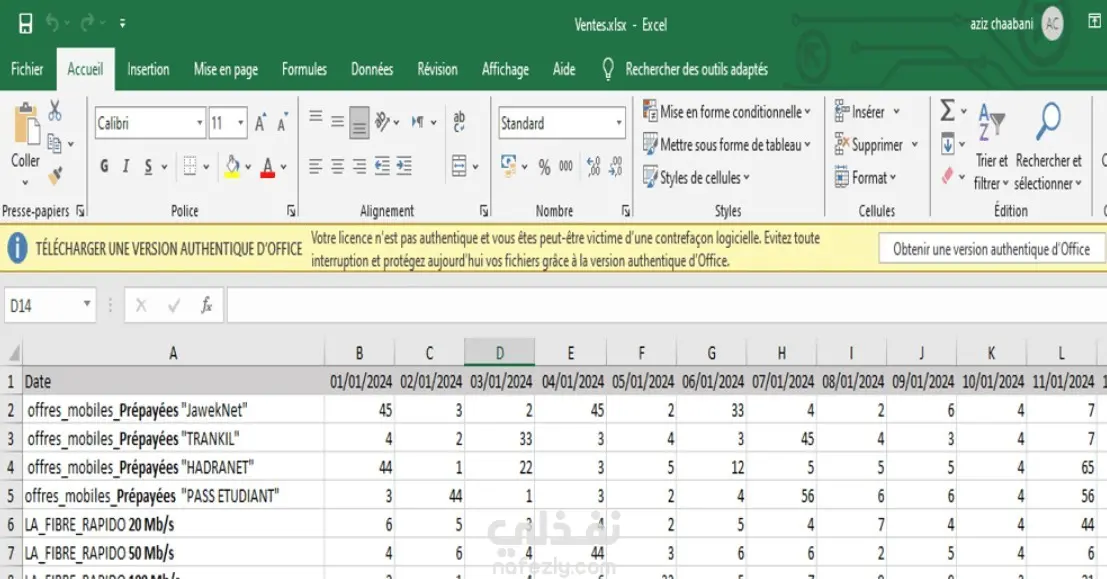Center text horizontally
The image size is (1107, 579).
(x=337, y=167)
